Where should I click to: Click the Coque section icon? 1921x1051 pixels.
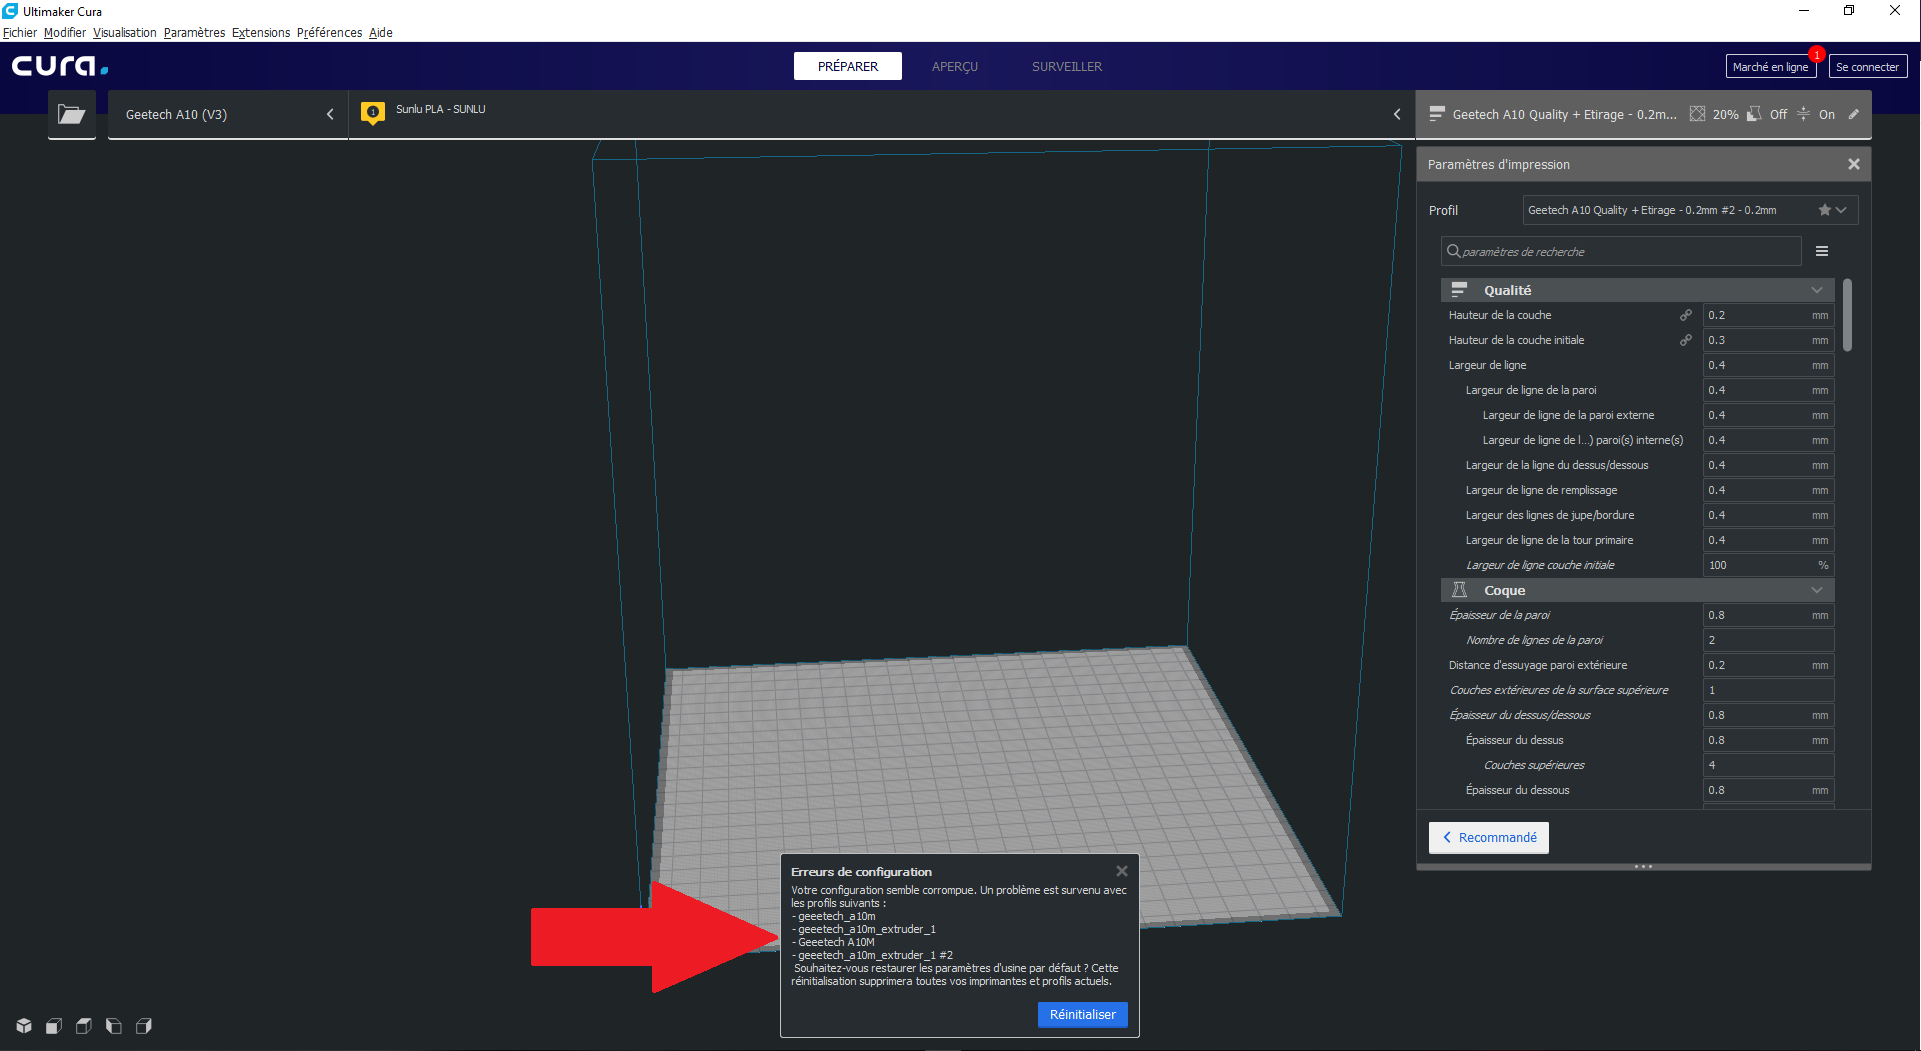point(1459,590)
